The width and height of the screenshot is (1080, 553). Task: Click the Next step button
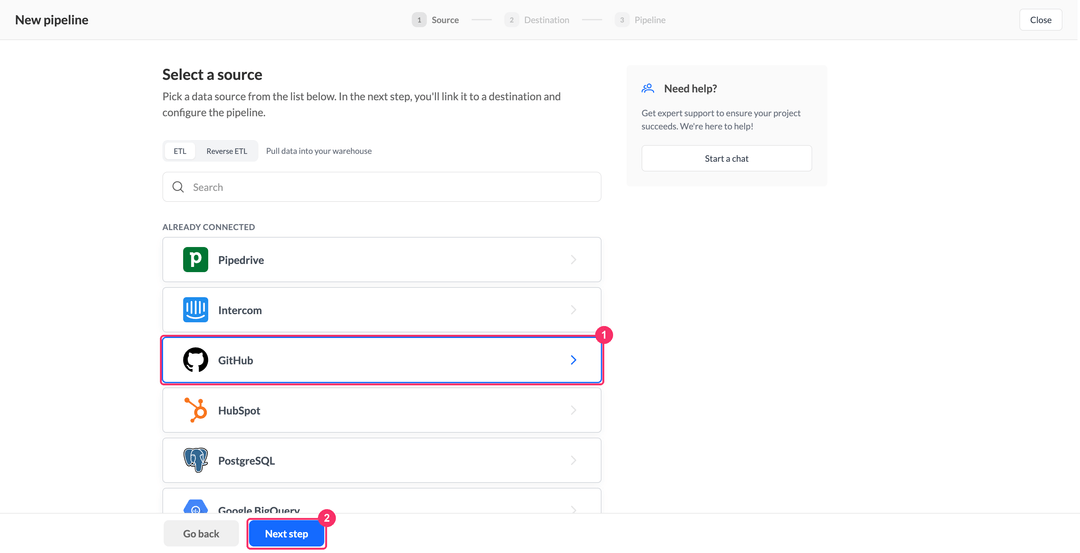[x=287, y=534]
